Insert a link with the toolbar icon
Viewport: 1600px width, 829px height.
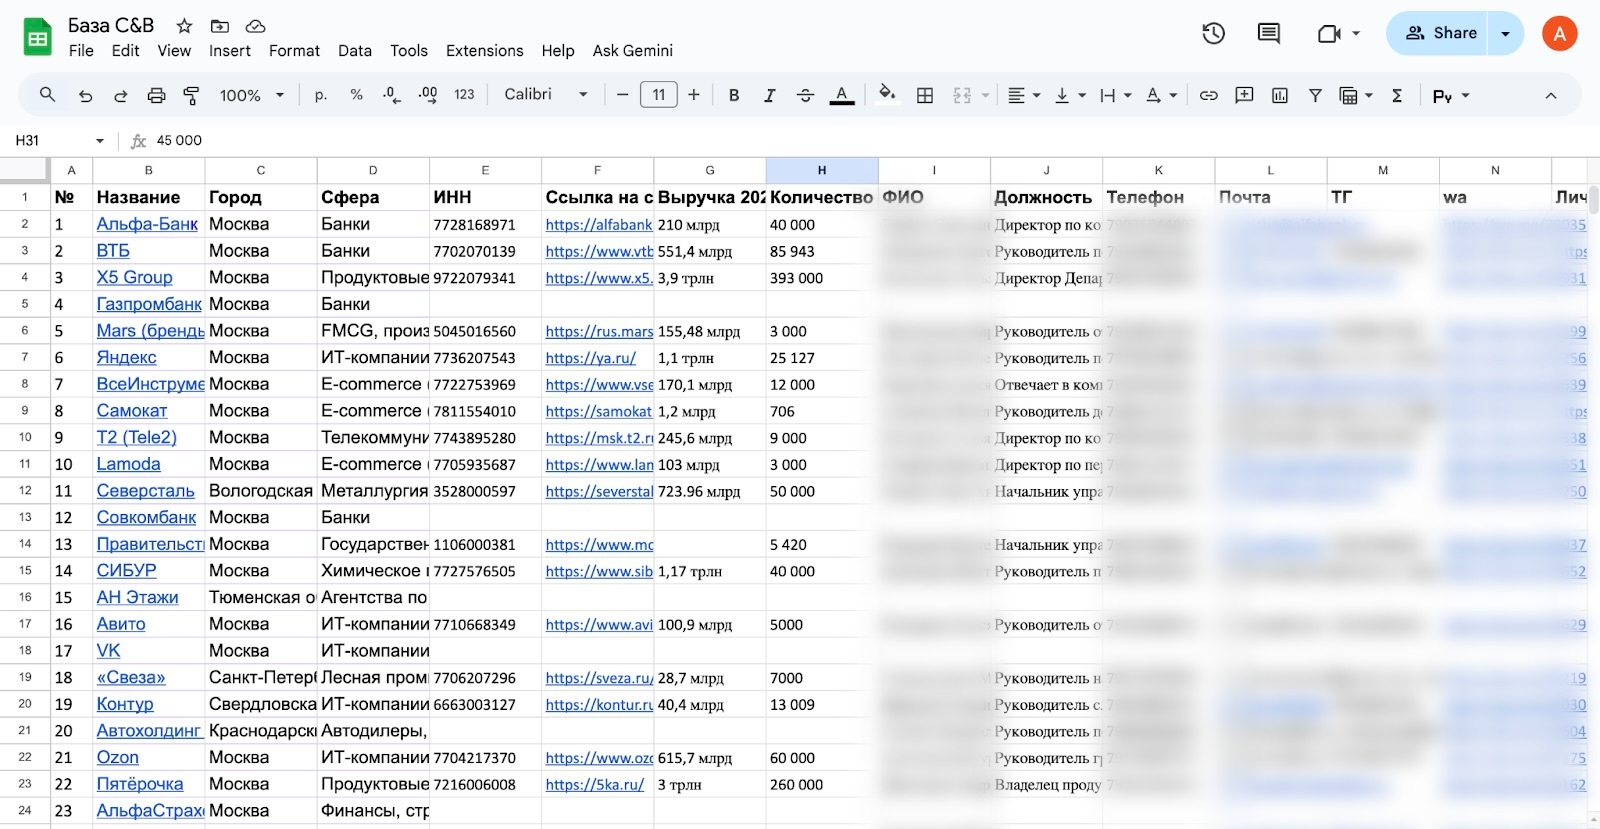click(1209, 95)
